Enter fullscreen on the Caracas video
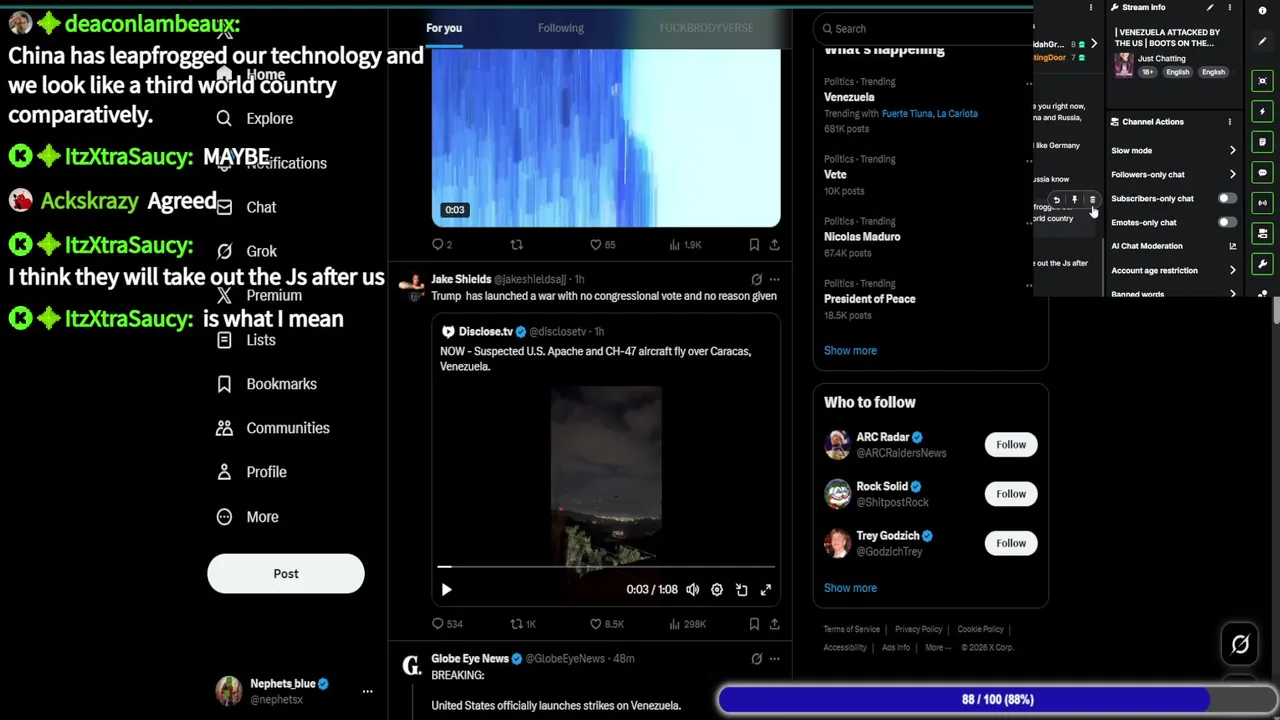 pyautogui.click(x=766, y=590)
